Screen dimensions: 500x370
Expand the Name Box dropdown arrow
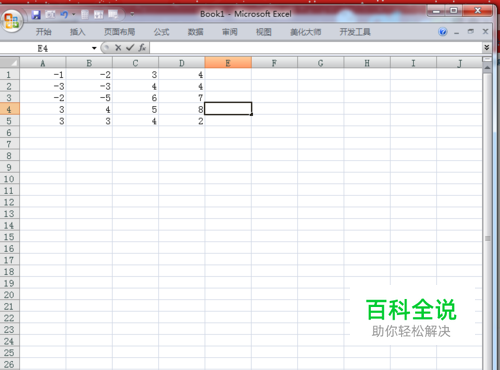94,48
